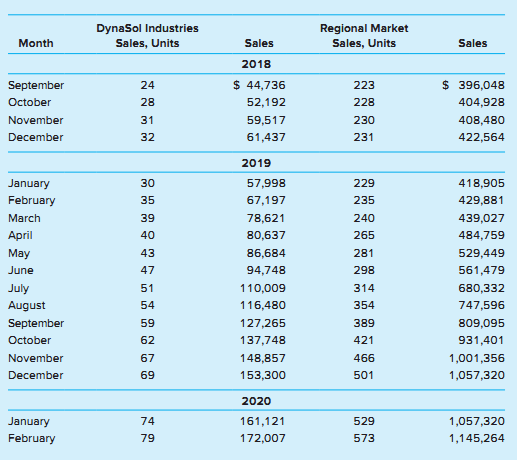Viewport: 517px width, 460px height.
Task: Select regional units value 314
Action: pos(364,288)
